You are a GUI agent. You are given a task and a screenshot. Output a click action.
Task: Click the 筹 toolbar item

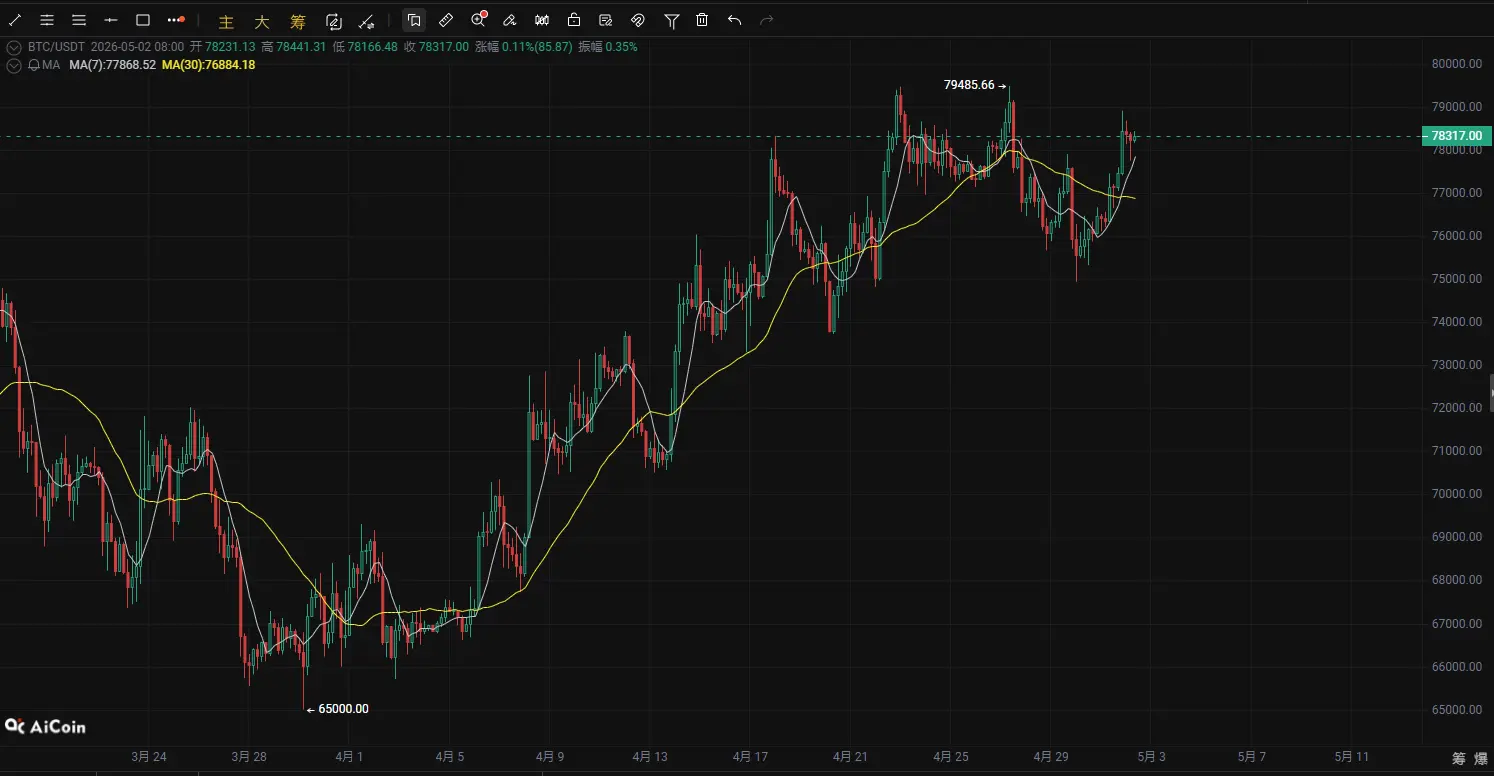298,21
